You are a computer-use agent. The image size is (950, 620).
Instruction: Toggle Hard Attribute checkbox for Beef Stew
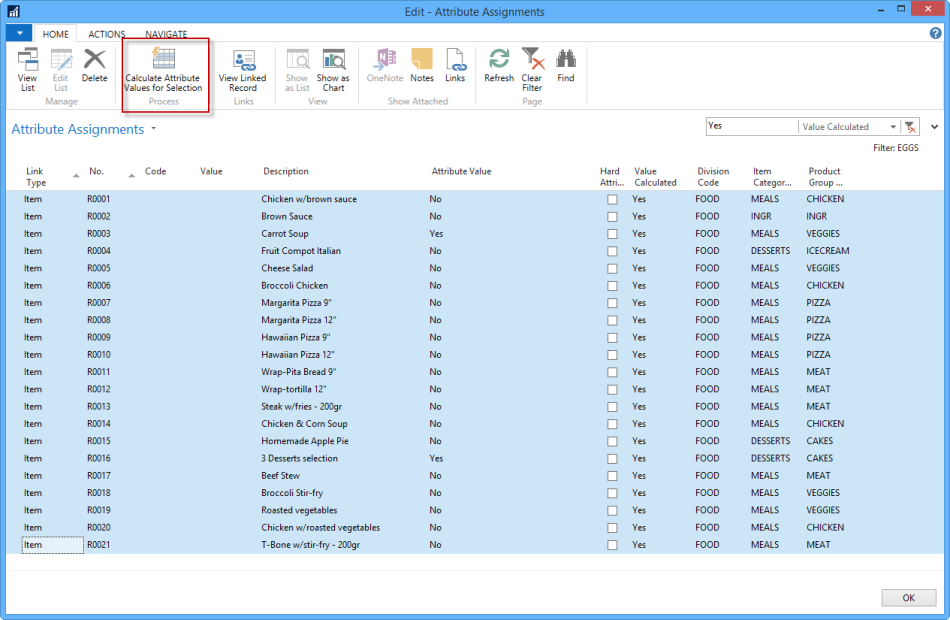[612, 476]
